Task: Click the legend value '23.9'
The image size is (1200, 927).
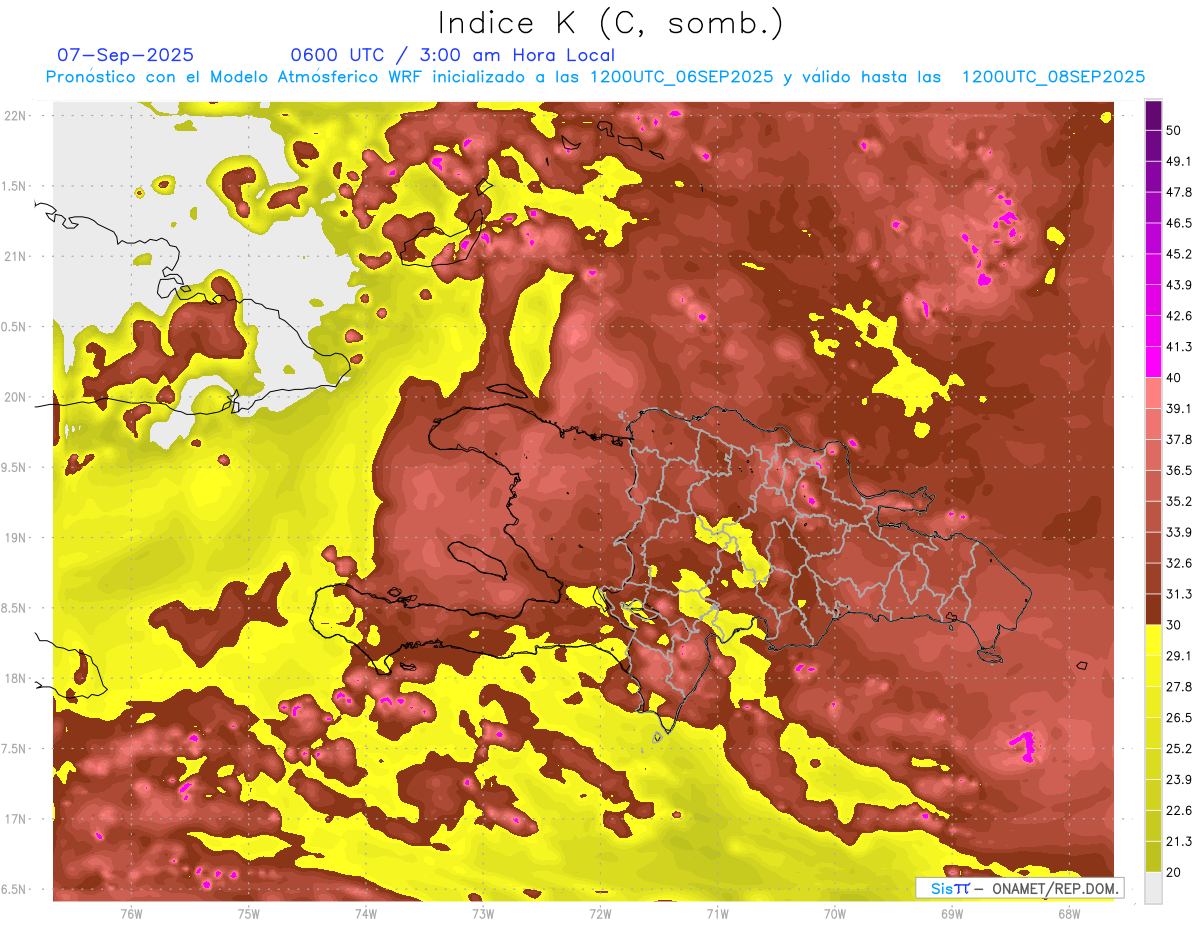Action: (x=1178, y=780)
